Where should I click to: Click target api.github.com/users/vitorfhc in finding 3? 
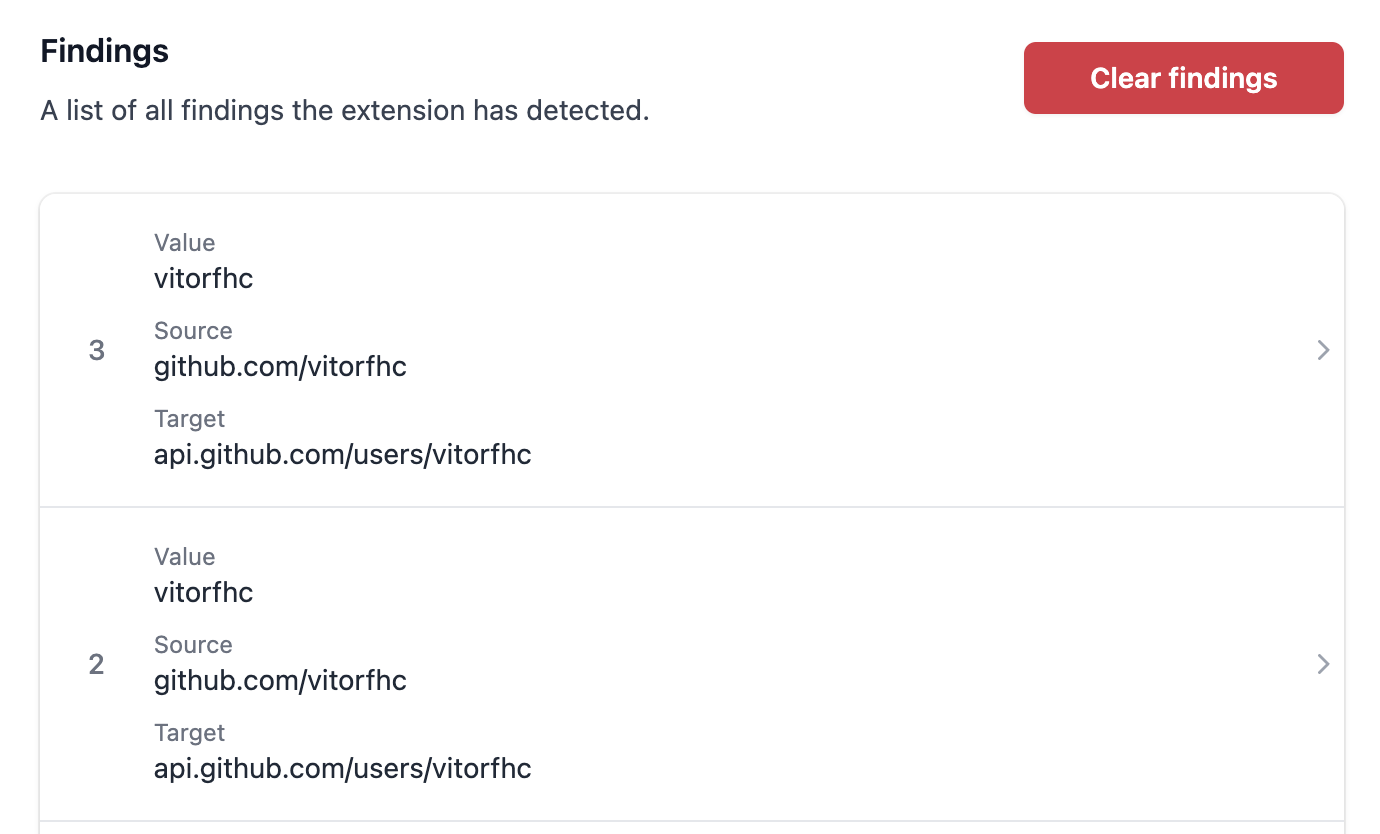click(x=342, y=455)
